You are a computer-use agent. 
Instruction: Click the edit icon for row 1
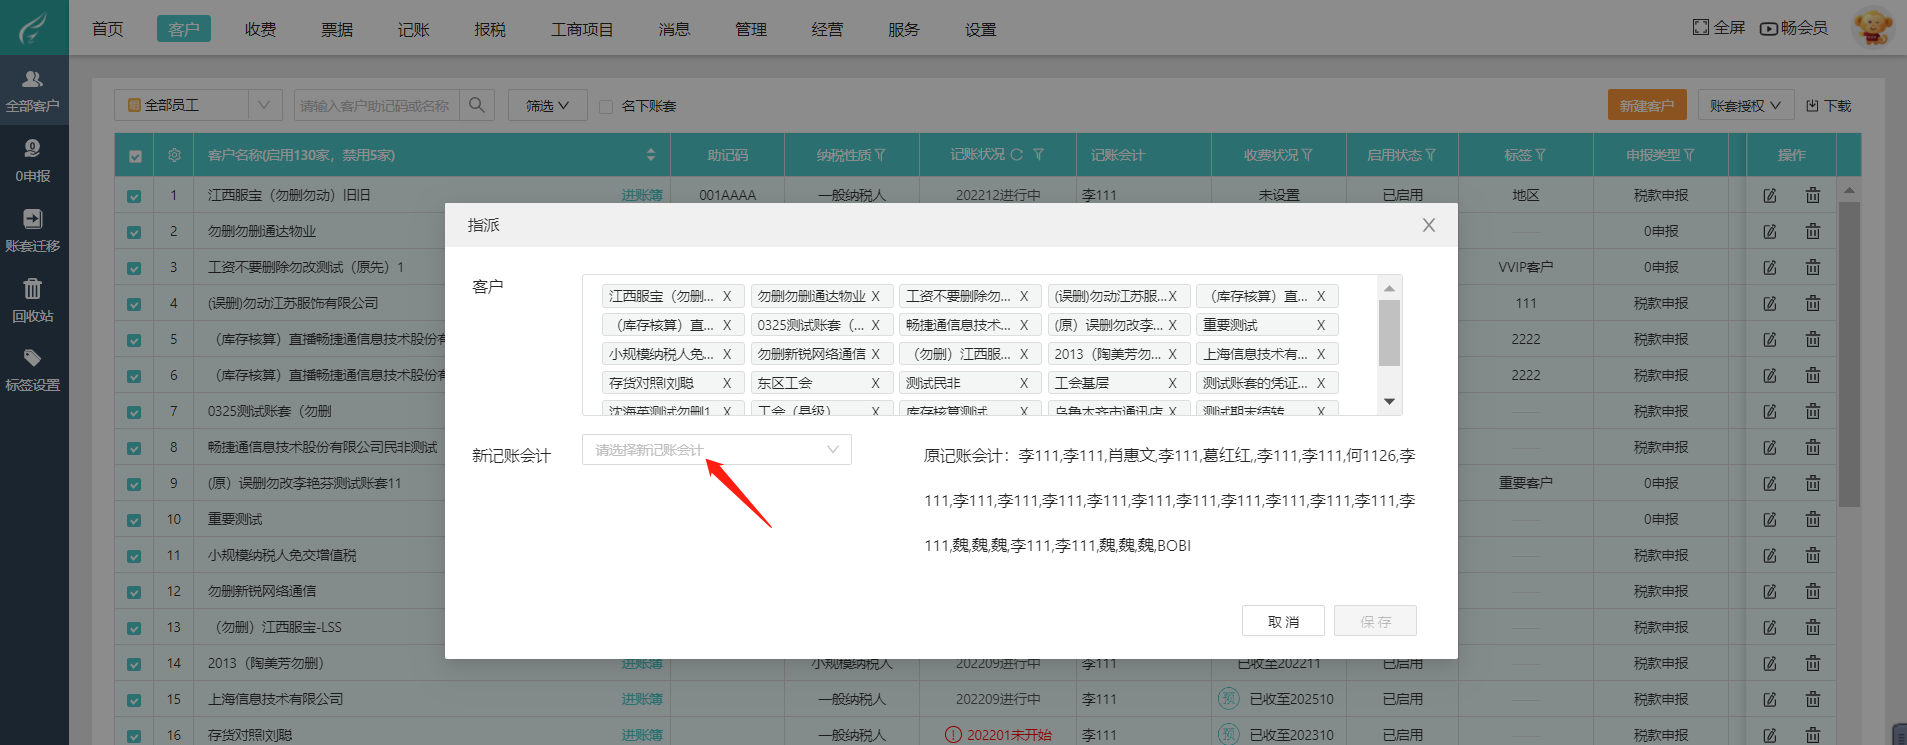click(1769, 195)
